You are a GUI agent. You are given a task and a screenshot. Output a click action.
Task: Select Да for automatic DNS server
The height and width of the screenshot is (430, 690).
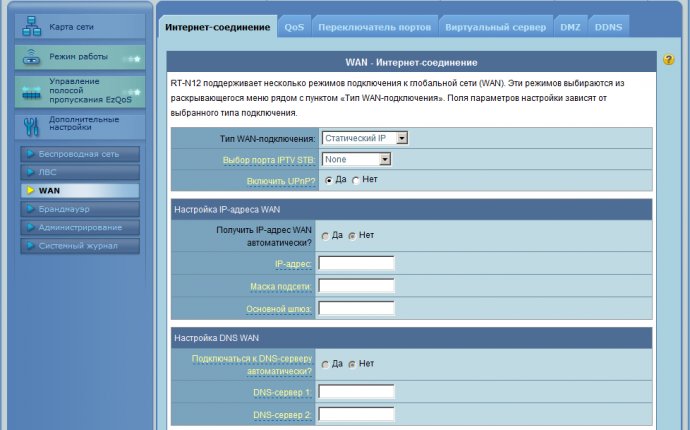coord(325,365)
